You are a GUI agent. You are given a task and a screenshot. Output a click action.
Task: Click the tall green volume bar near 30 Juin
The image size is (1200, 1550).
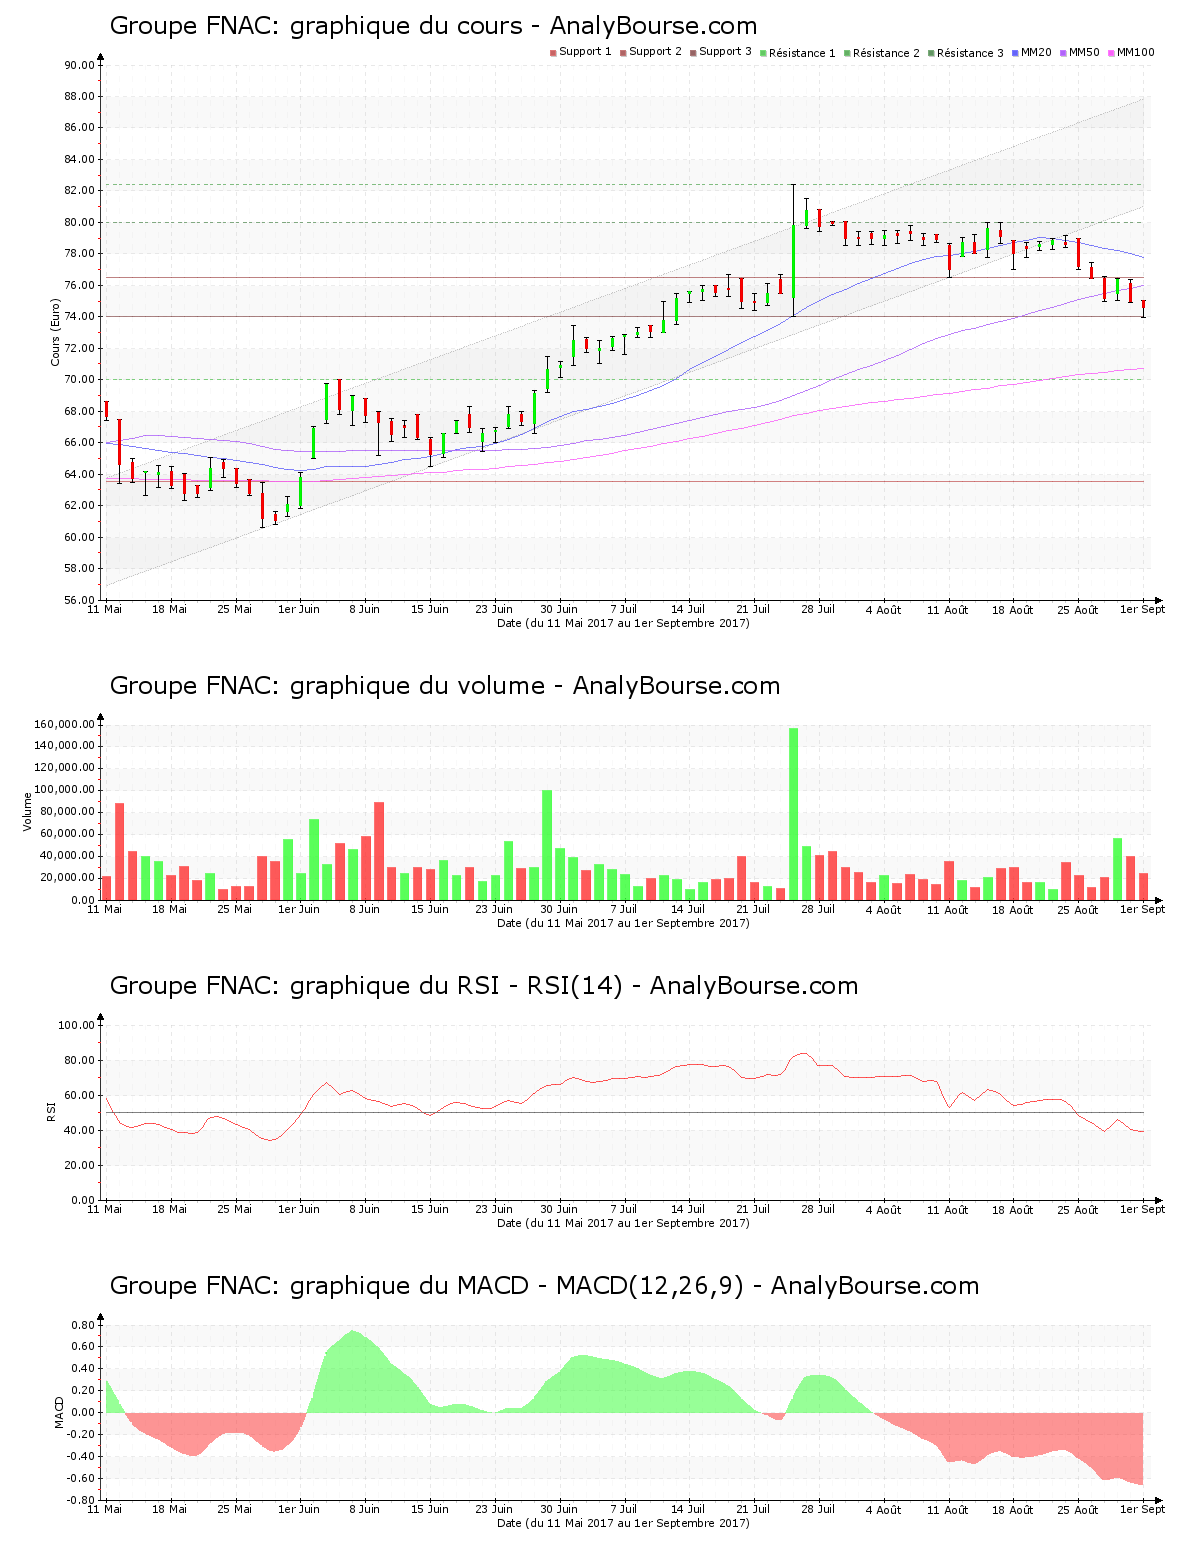pyautogui.click(x=547, y=845)
